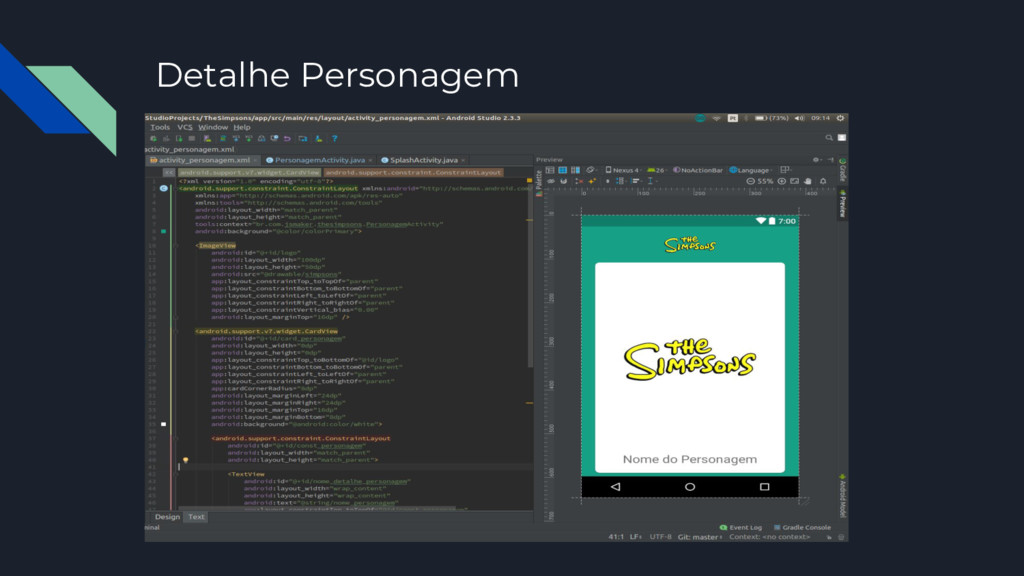Toggle the autoconnect magnet icon
The width and height of the screenshot is (1024, 576).
[x=564, y=181]
